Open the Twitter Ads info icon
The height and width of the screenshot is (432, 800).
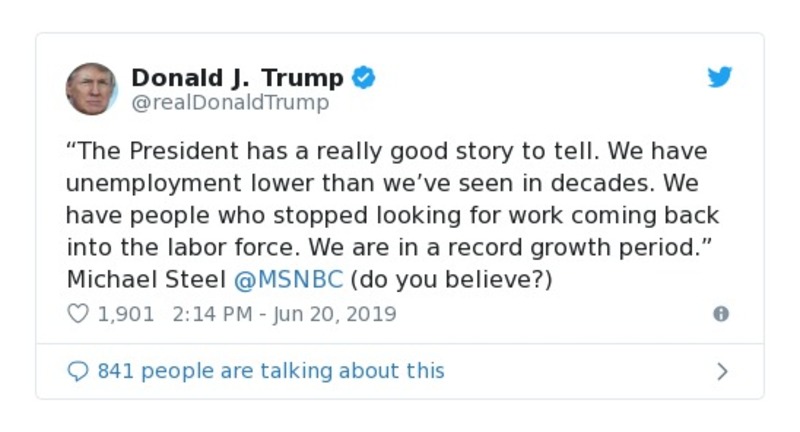tap(720, 314)
